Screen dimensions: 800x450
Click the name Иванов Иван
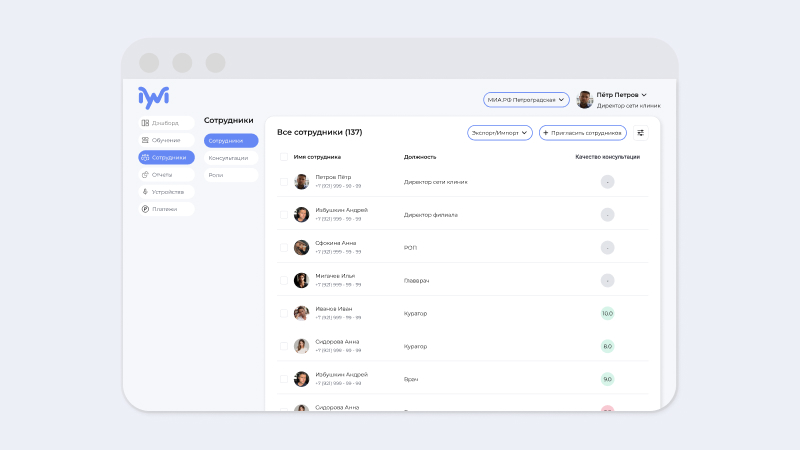(x=334, y=309)
